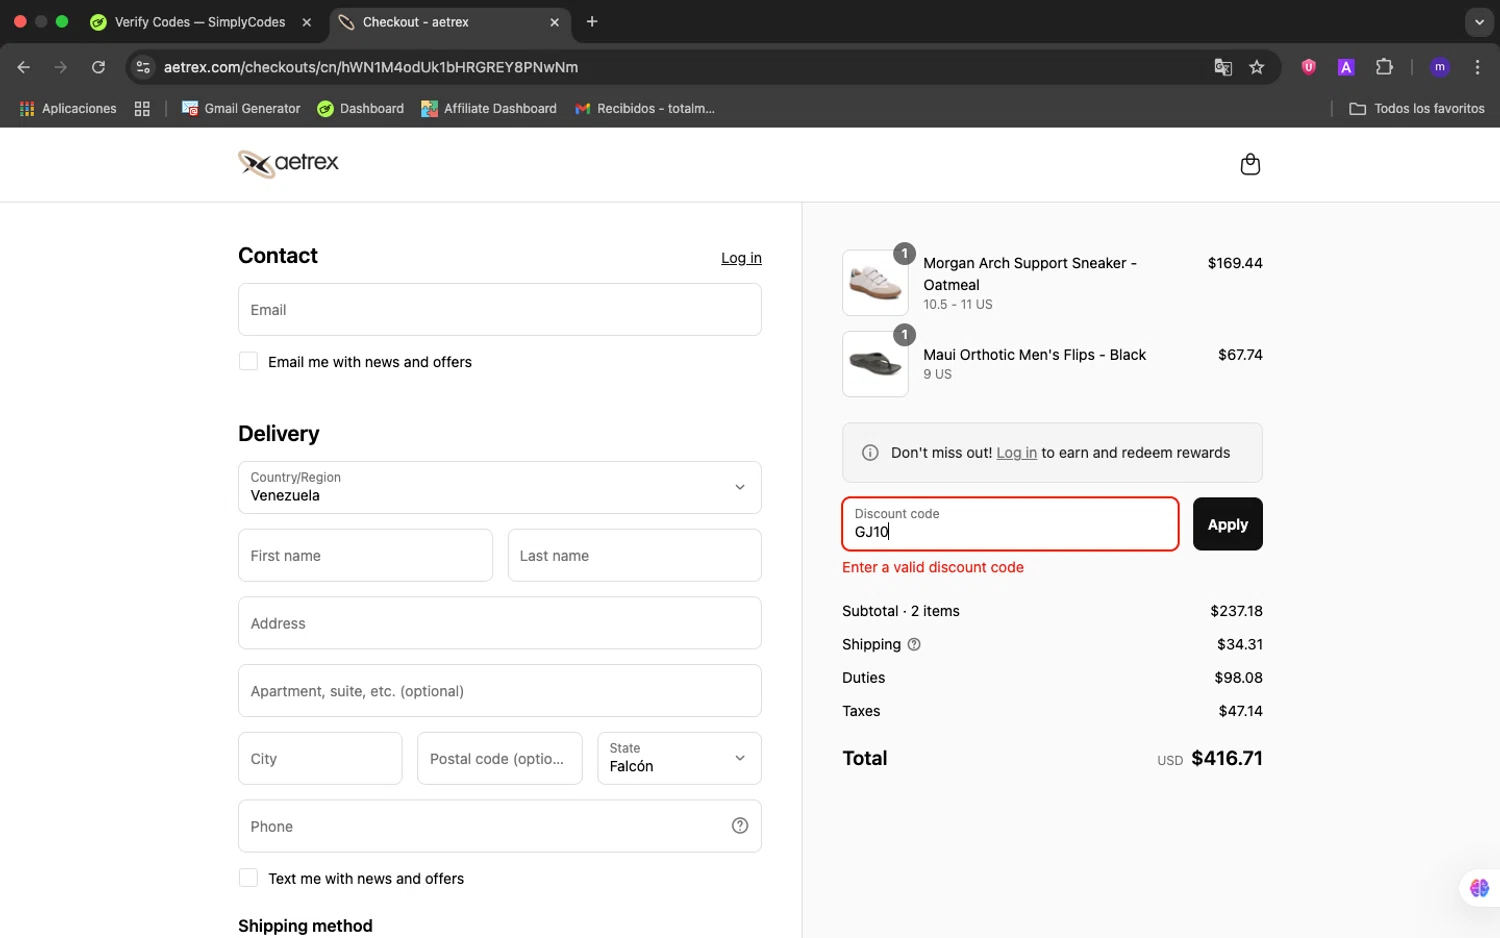Viewport: 1500px width, 938px height.
Task: Focus the City field
Action: [320, 758]
